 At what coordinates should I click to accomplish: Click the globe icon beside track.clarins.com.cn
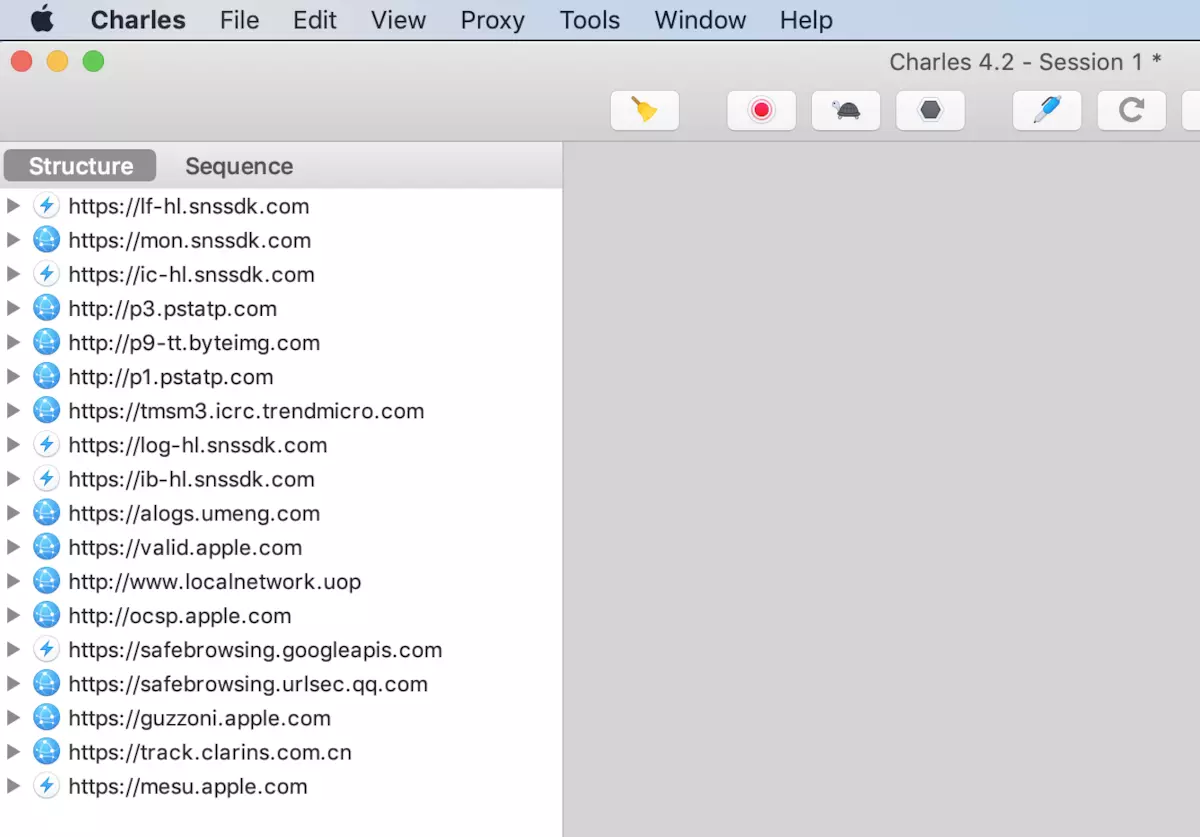click(46, 752)
